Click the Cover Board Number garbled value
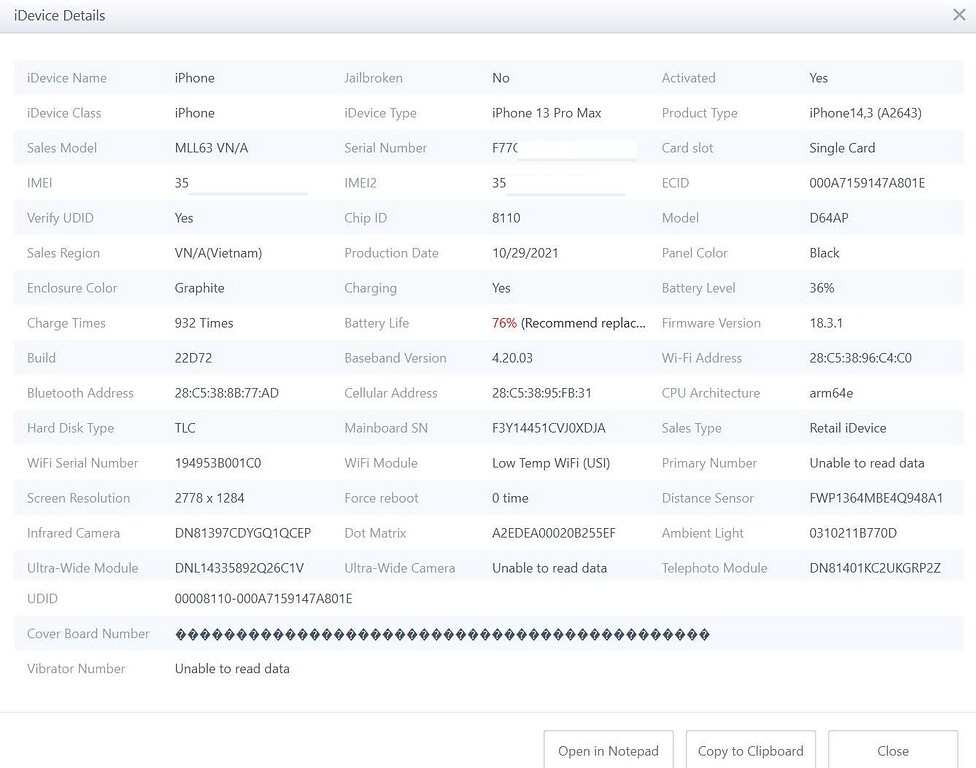This screenshot has width=976, height=768. tap(442, 634)
